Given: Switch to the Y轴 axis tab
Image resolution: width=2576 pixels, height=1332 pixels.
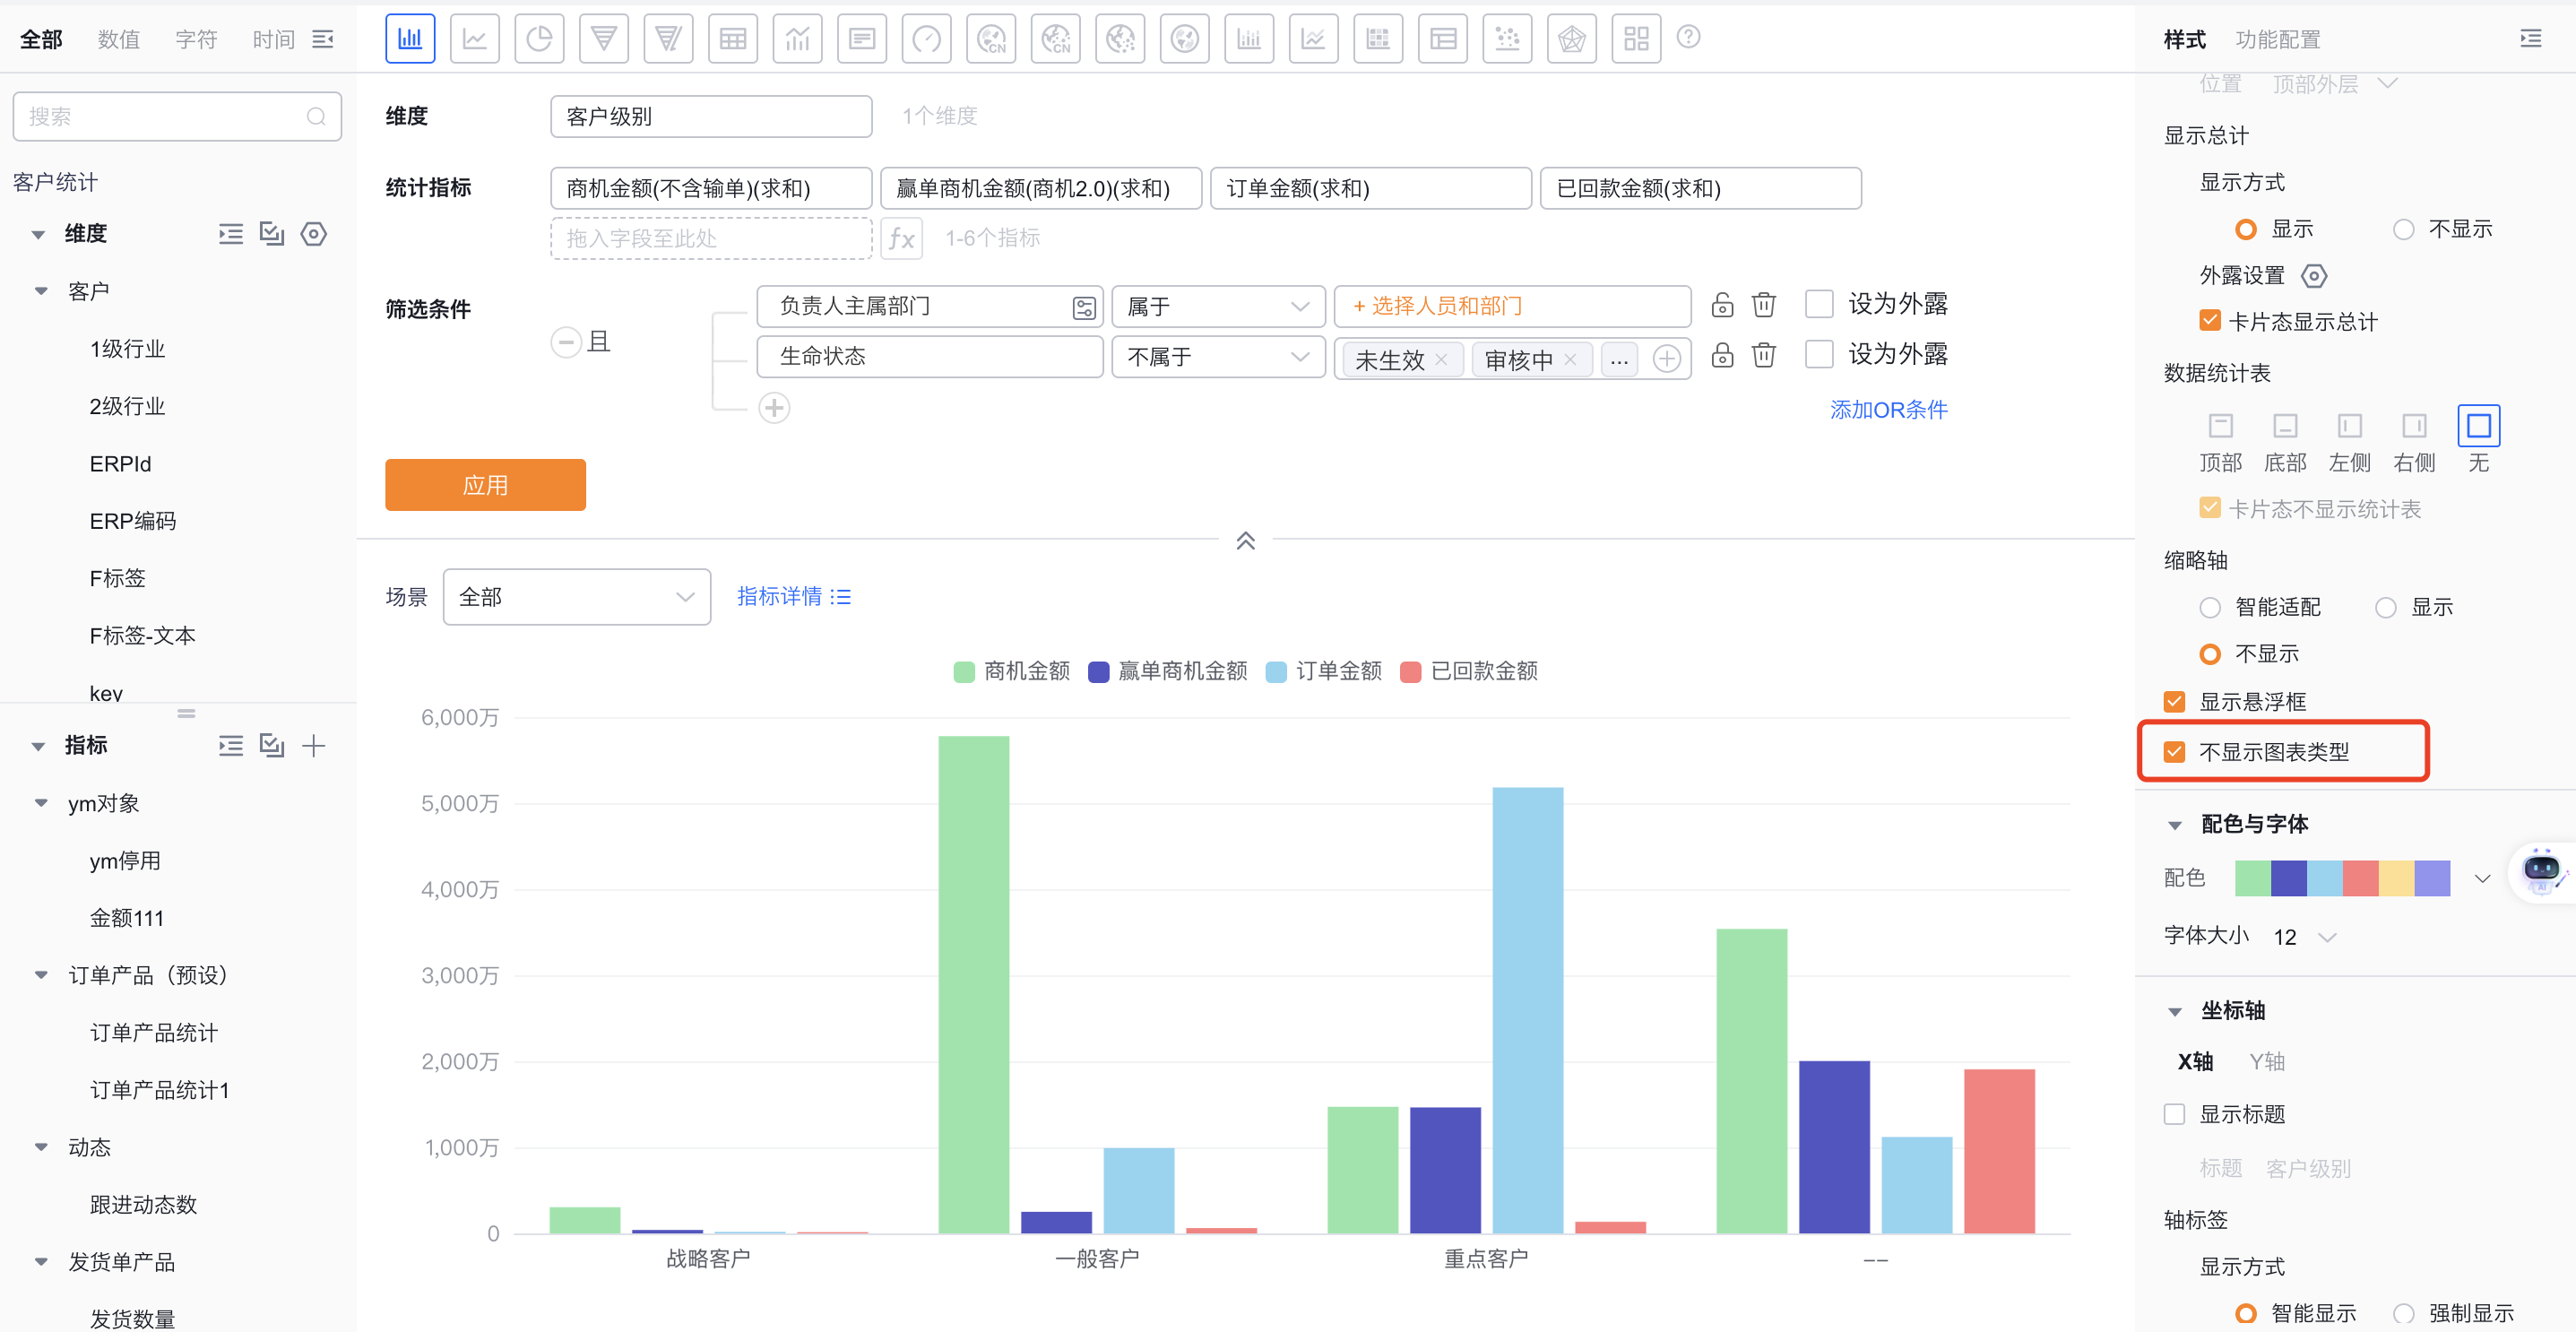Looking at the screenshot, I should coord(2266,1061).
